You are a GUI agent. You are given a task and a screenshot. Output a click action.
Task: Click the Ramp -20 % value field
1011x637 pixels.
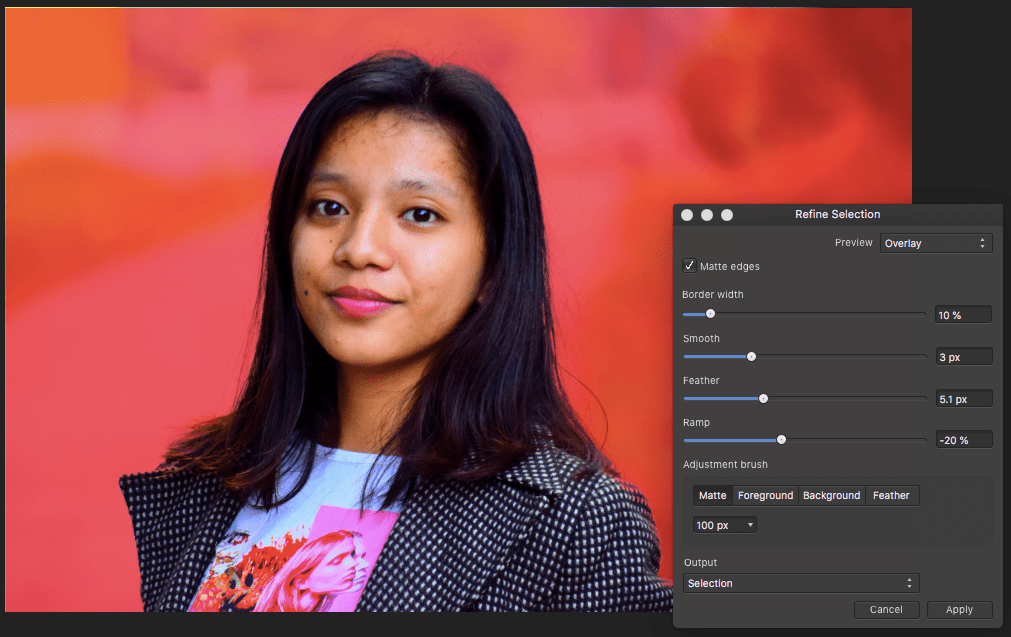(962, 440)
